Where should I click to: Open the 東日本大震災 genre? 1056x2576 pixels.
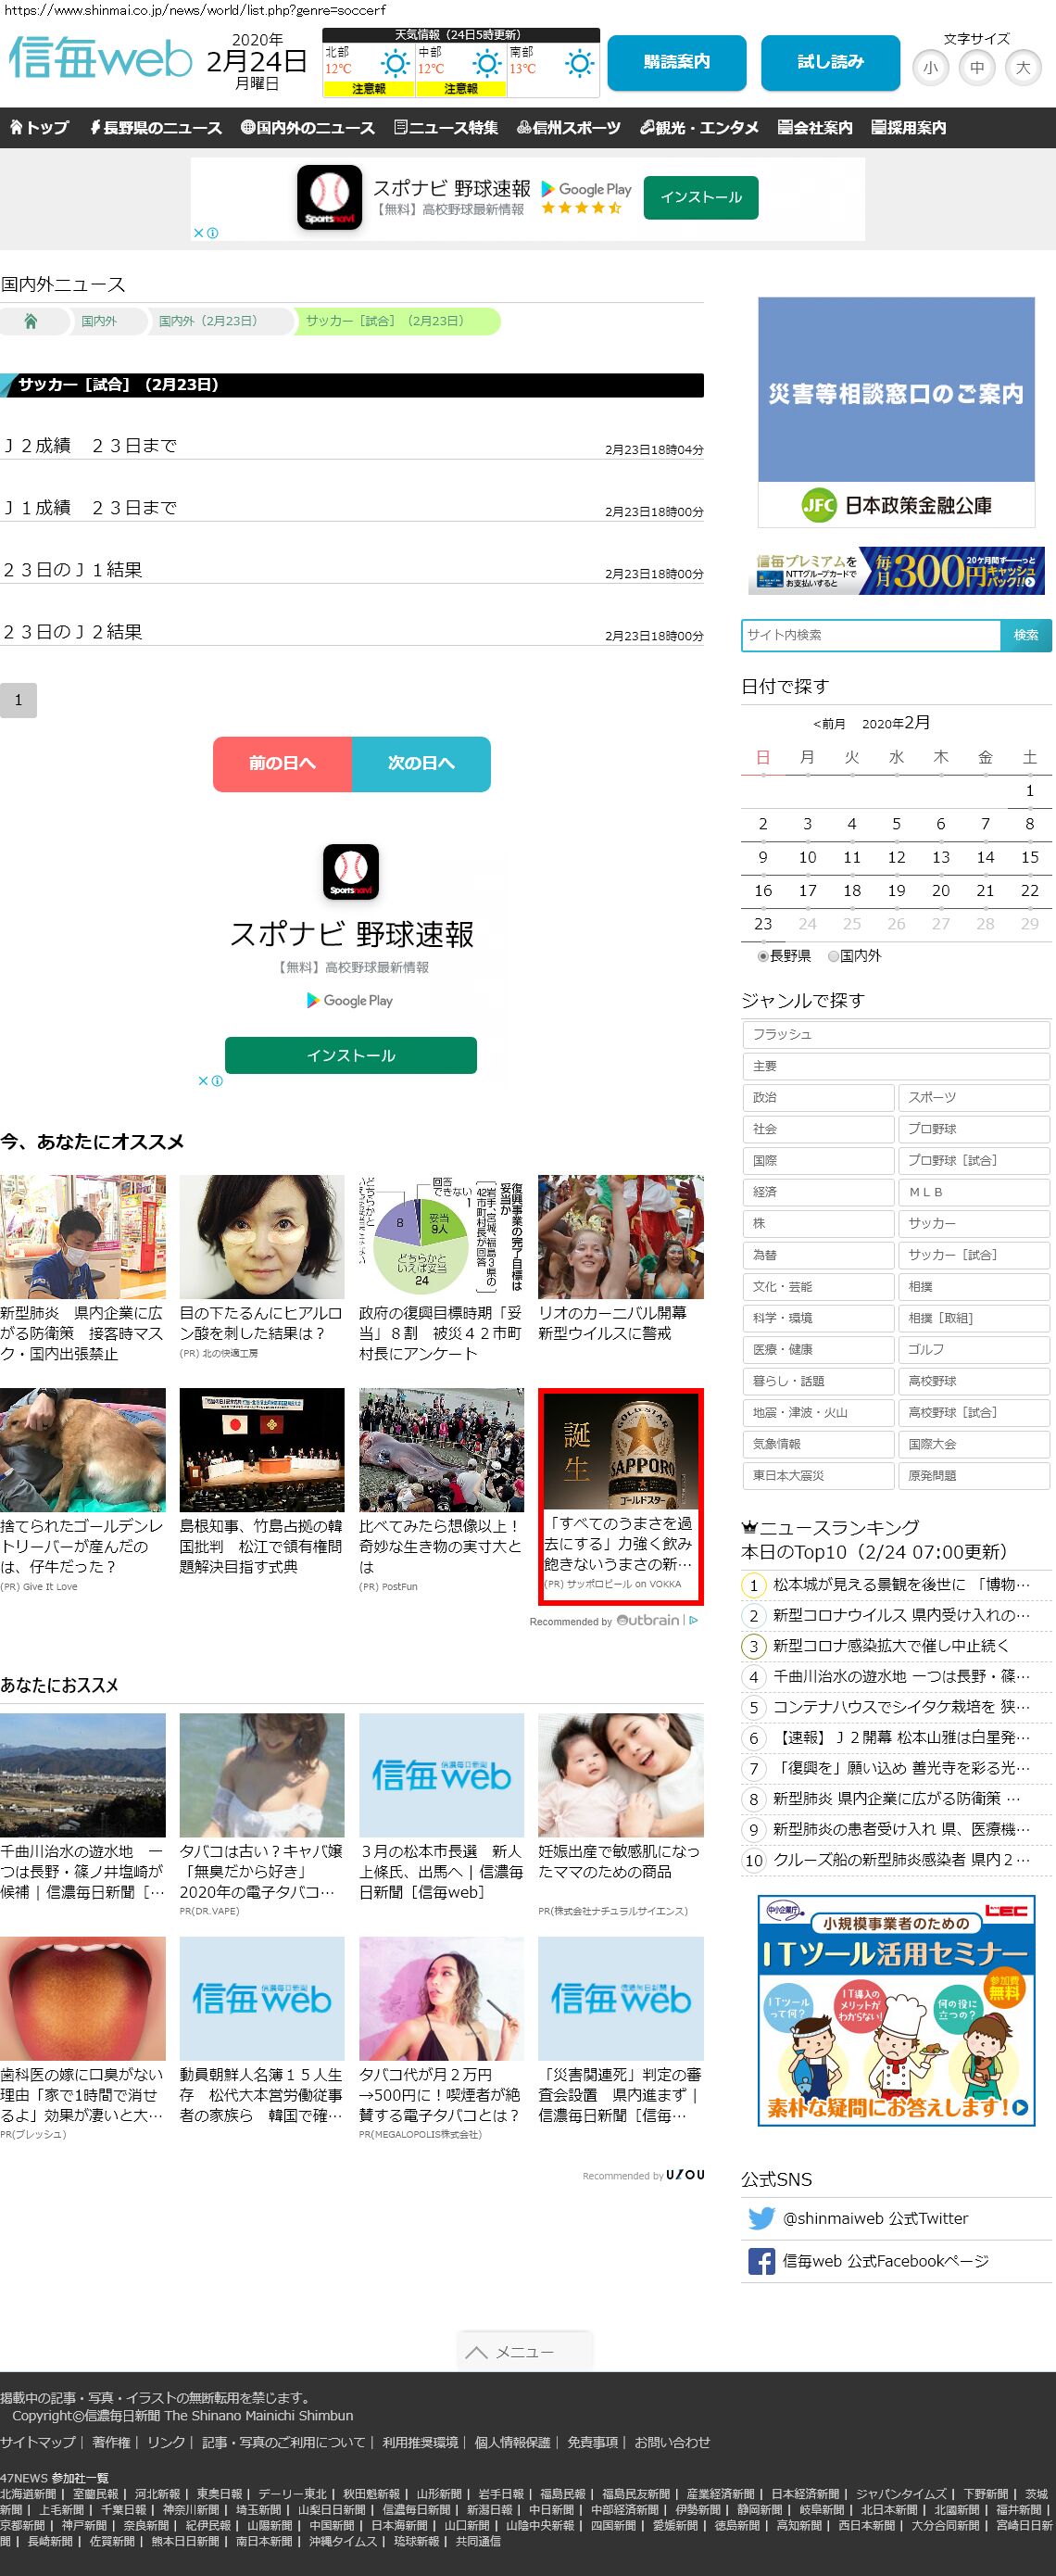point(818,1476)
